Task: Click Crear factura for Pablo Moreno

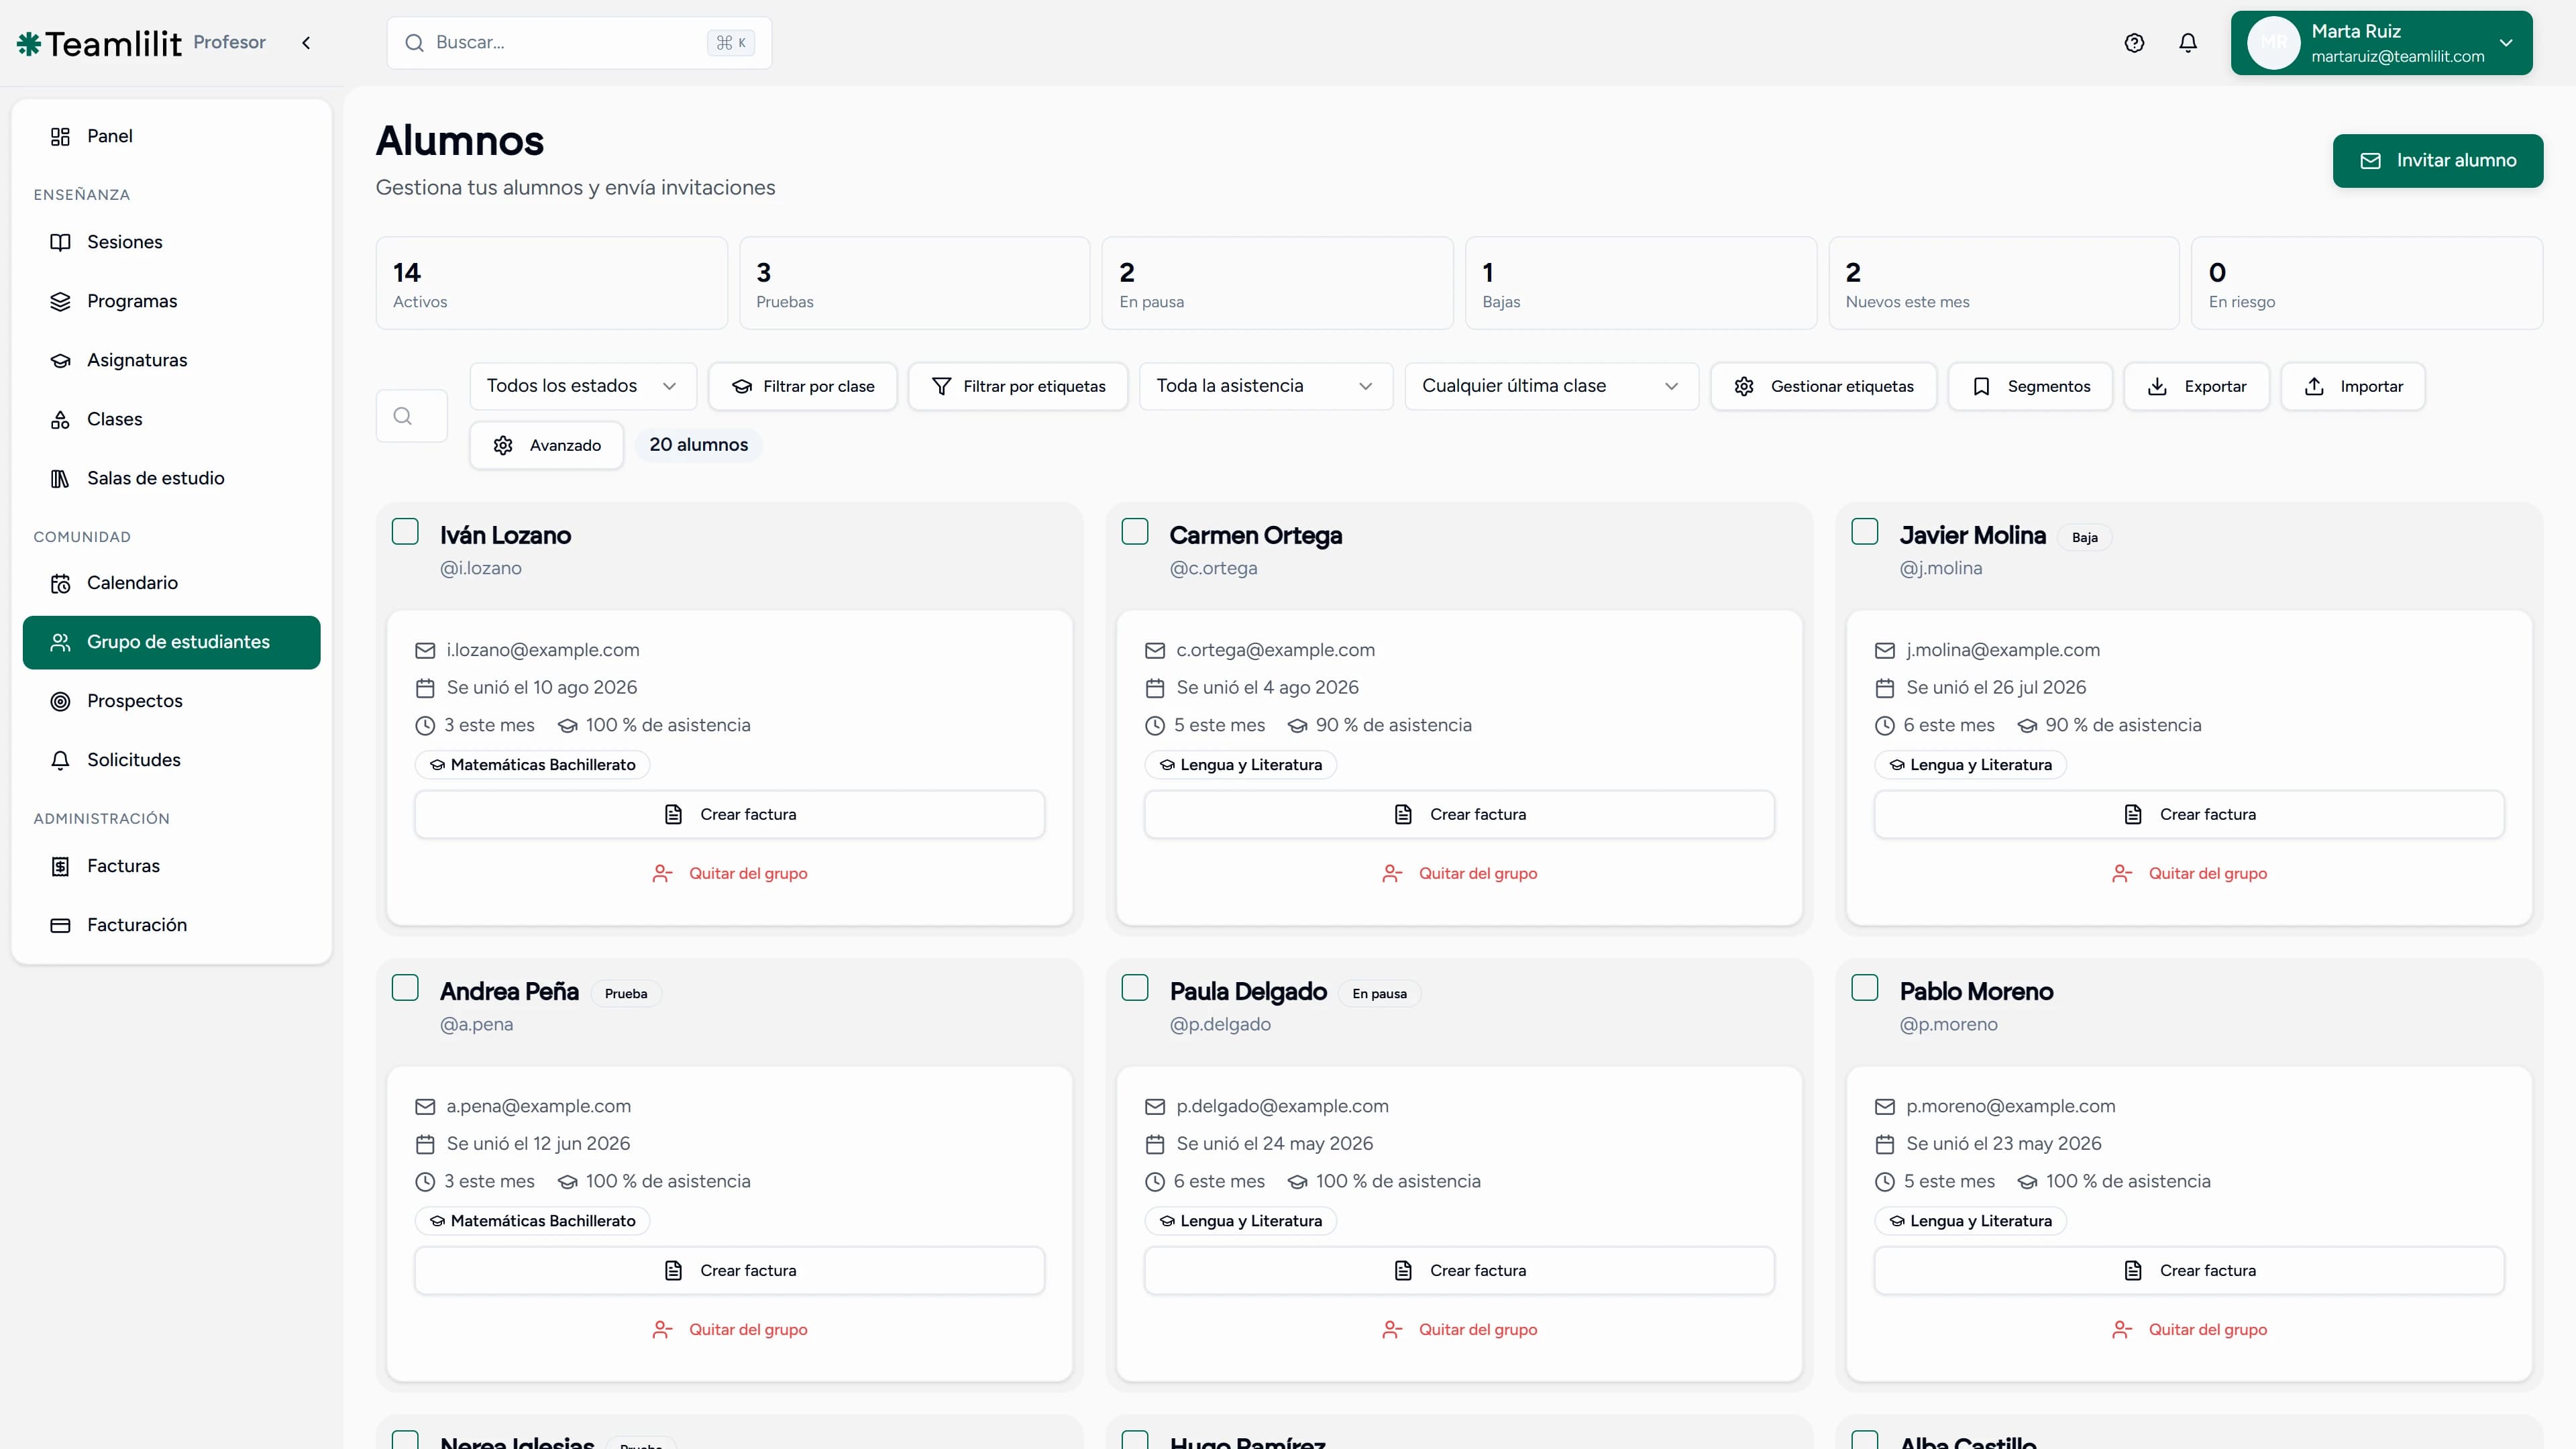Action: click(x=2190, y=1270)
